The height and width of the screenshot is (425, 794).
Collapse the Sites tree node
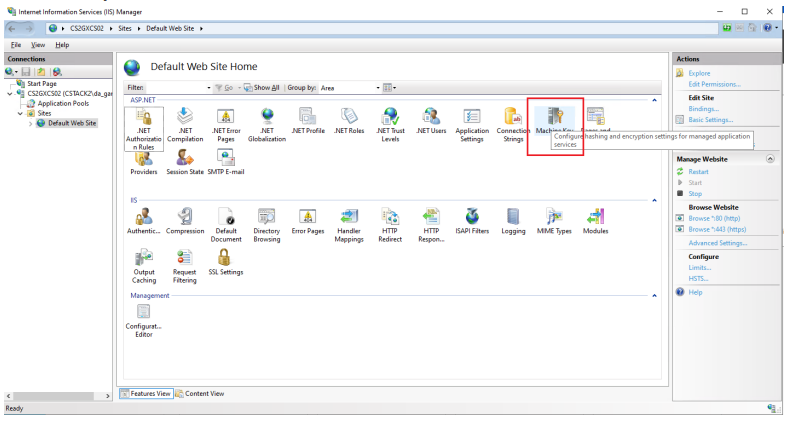tap(21, 113)
